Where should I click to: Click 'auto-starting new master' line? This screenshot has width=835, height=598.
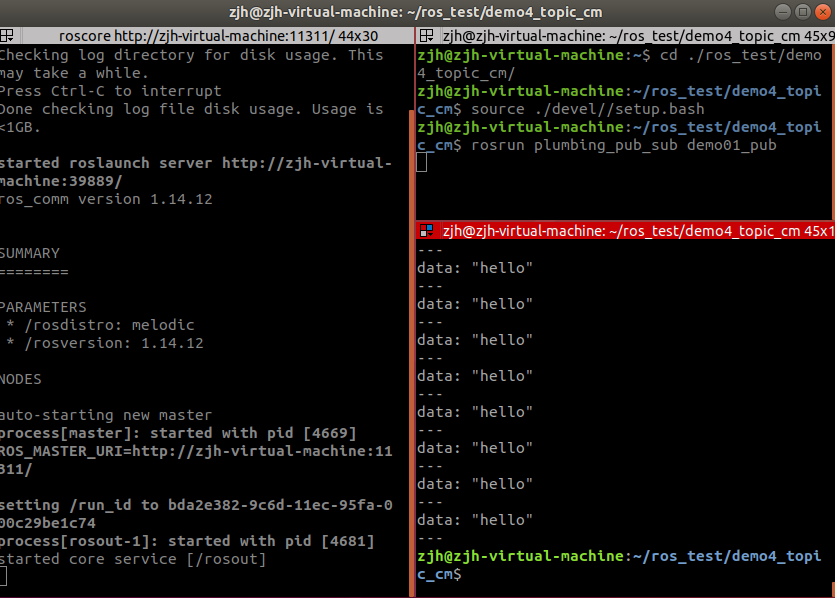(106, 415)
